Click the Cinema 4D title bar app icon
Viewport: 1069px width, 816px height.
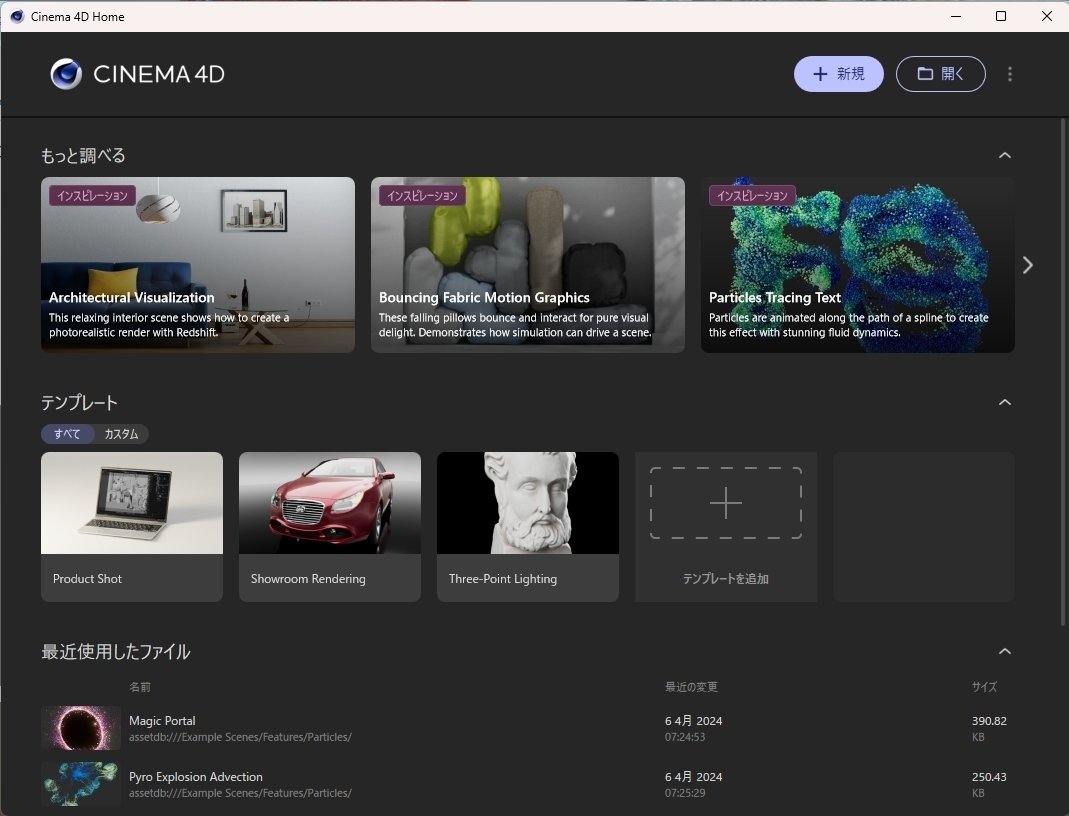coord(17,16)
